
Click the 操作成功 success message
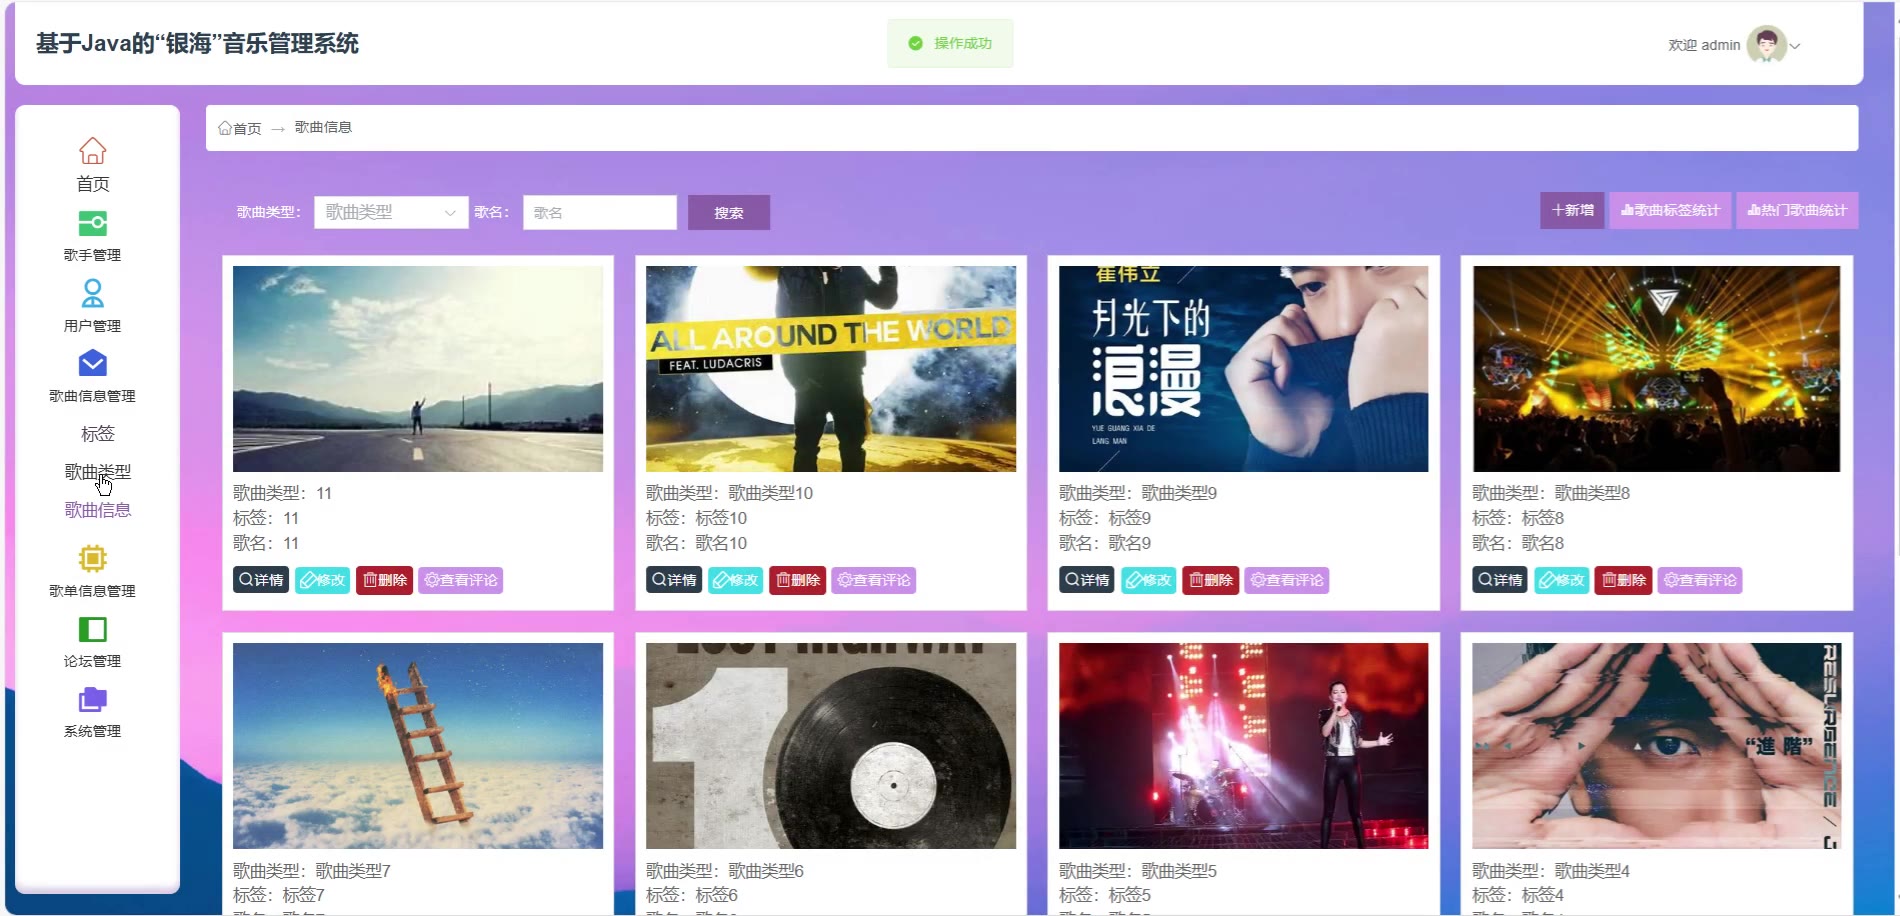pos(950,43)
